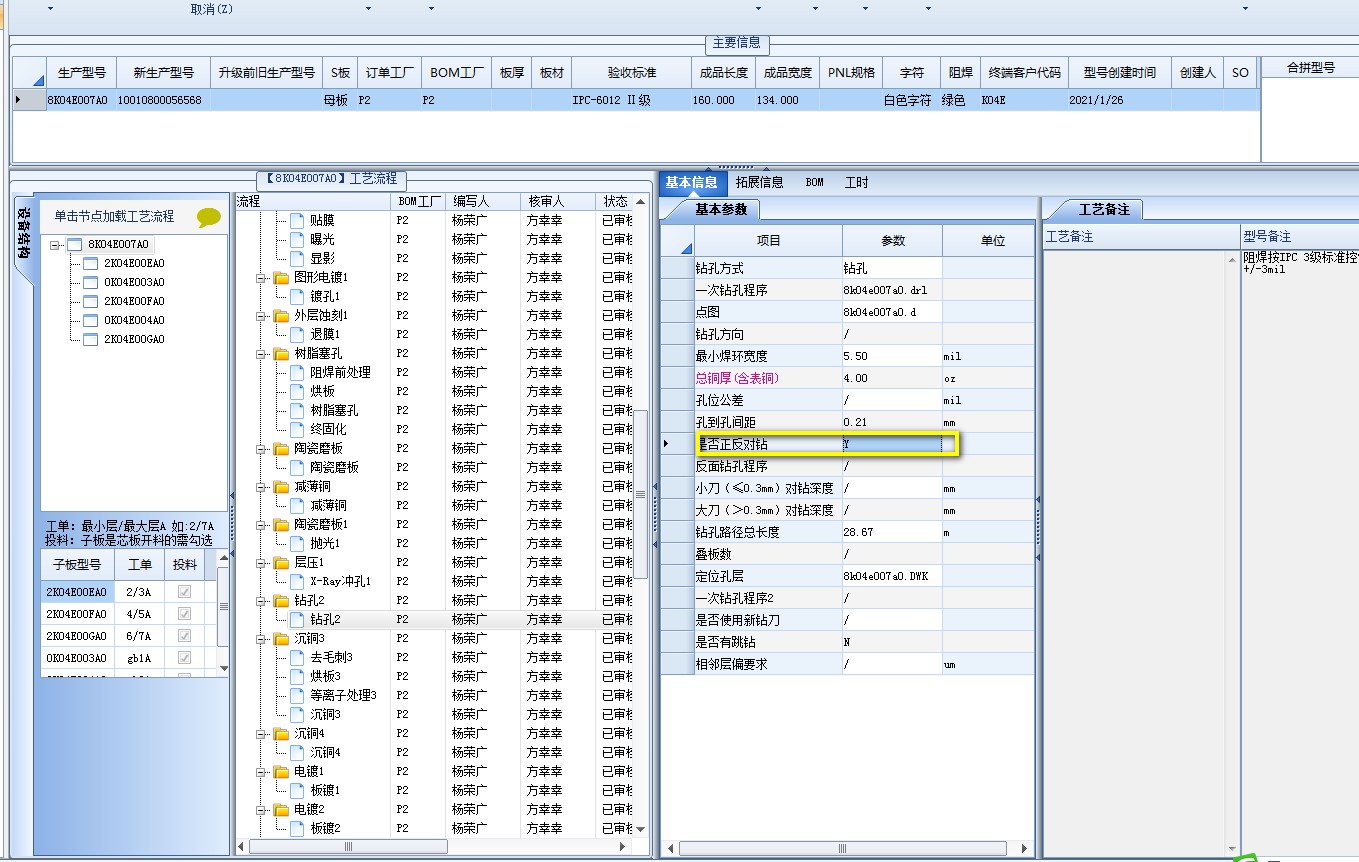Click the 8K04E007A0 root node icon
The height and width of the screenshot is (862, 1359).
(74, 244)
